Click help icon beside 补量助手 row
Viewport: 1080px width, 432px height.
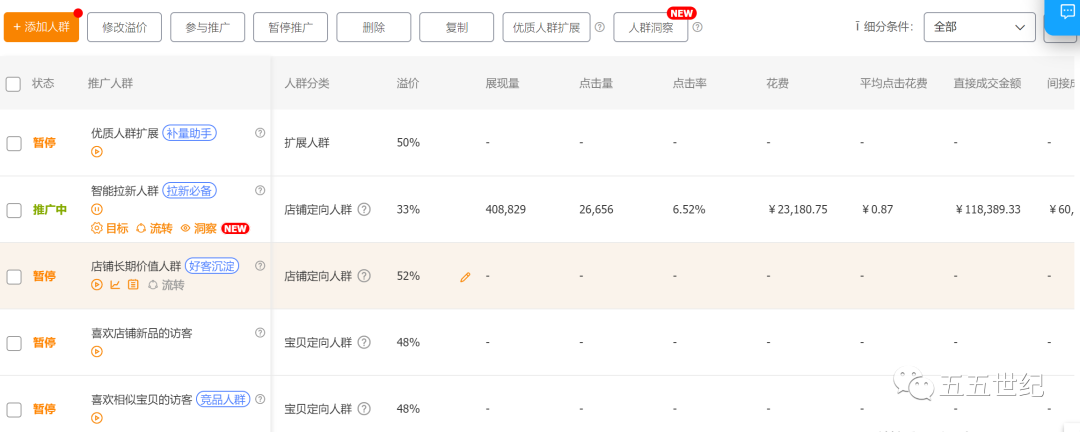260,132
